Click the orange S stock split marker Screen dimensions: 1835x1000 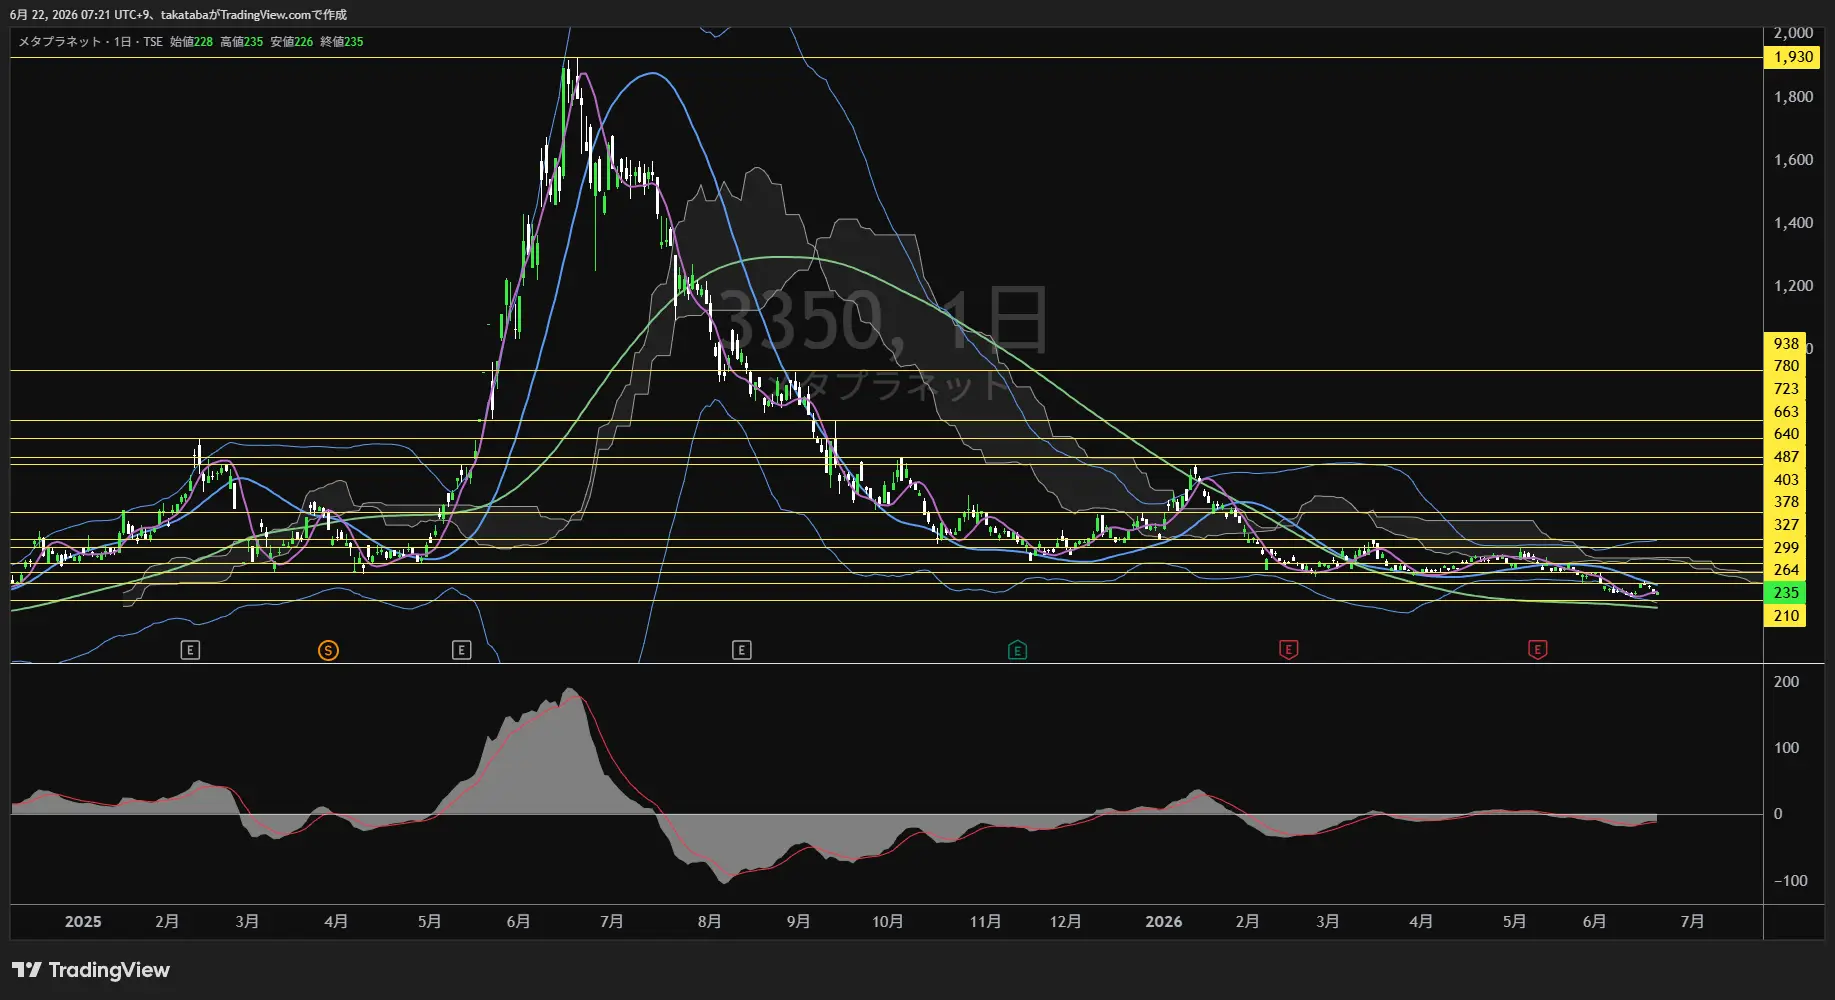pyautogui.click(x=328, y=651)
